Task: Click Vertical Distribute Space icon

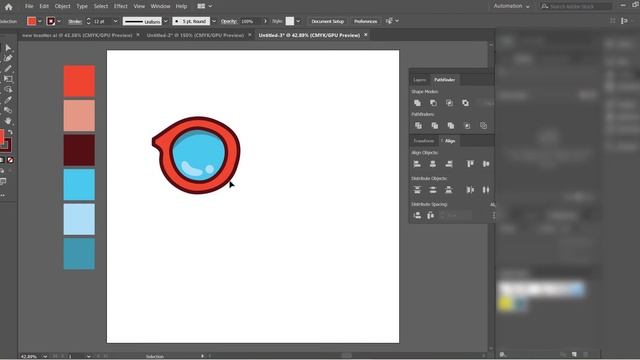Action: 417,215
